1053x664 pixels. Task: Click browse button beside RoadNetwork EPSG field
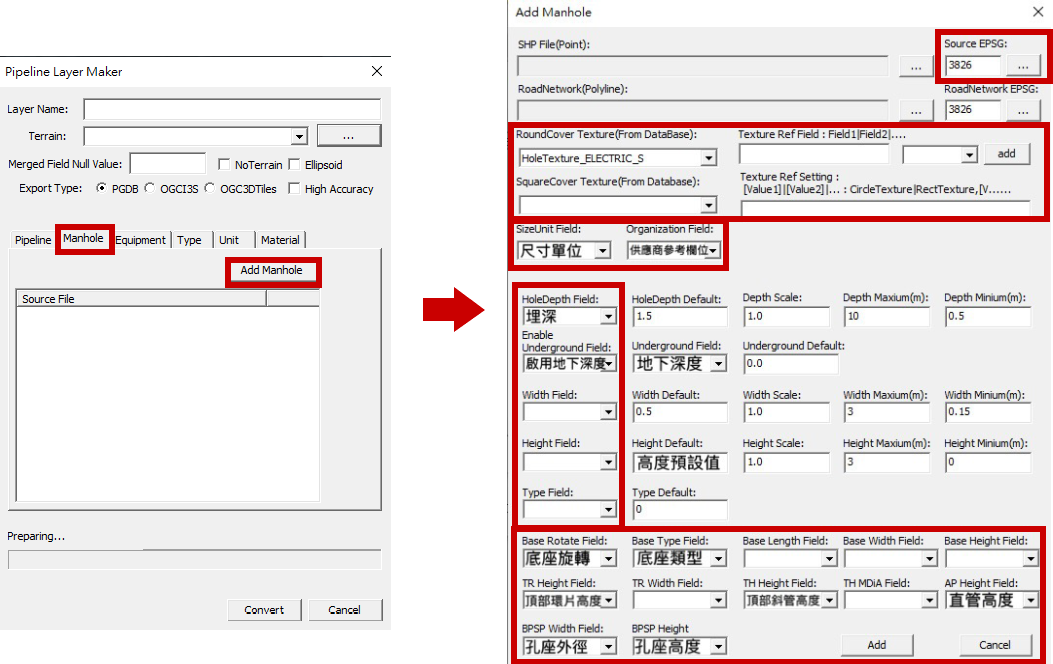pos(1022,110)
